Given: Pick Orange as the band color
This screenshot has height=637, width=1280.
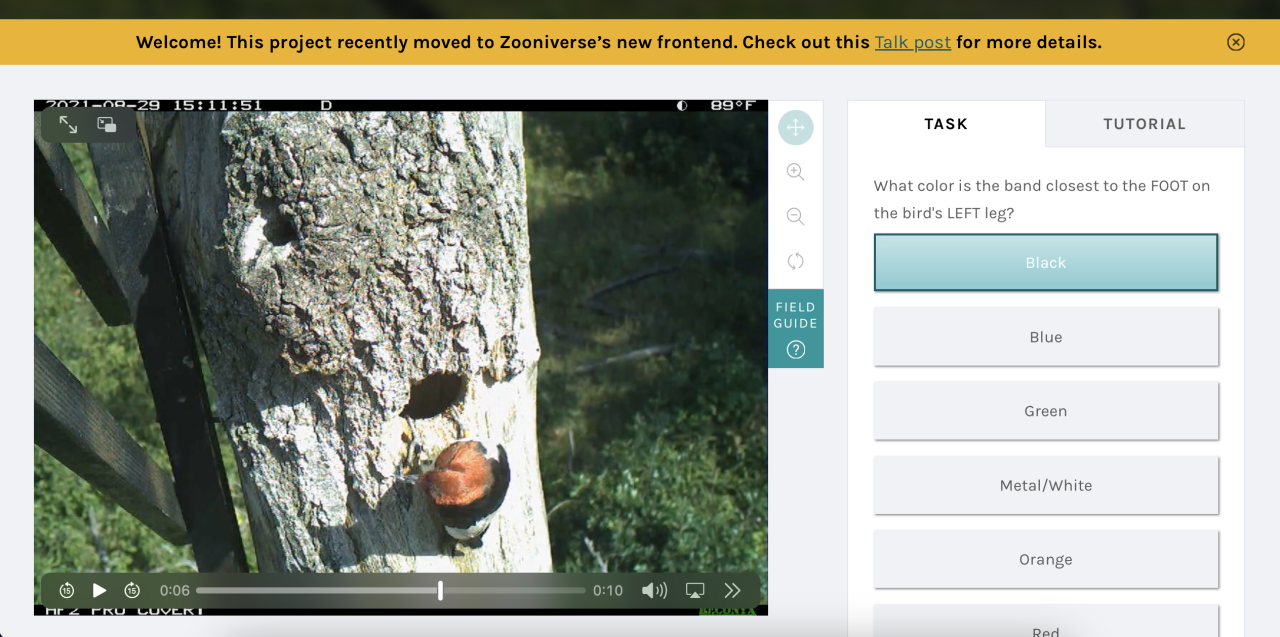Looking at the screenshot, I should 1046,559.
